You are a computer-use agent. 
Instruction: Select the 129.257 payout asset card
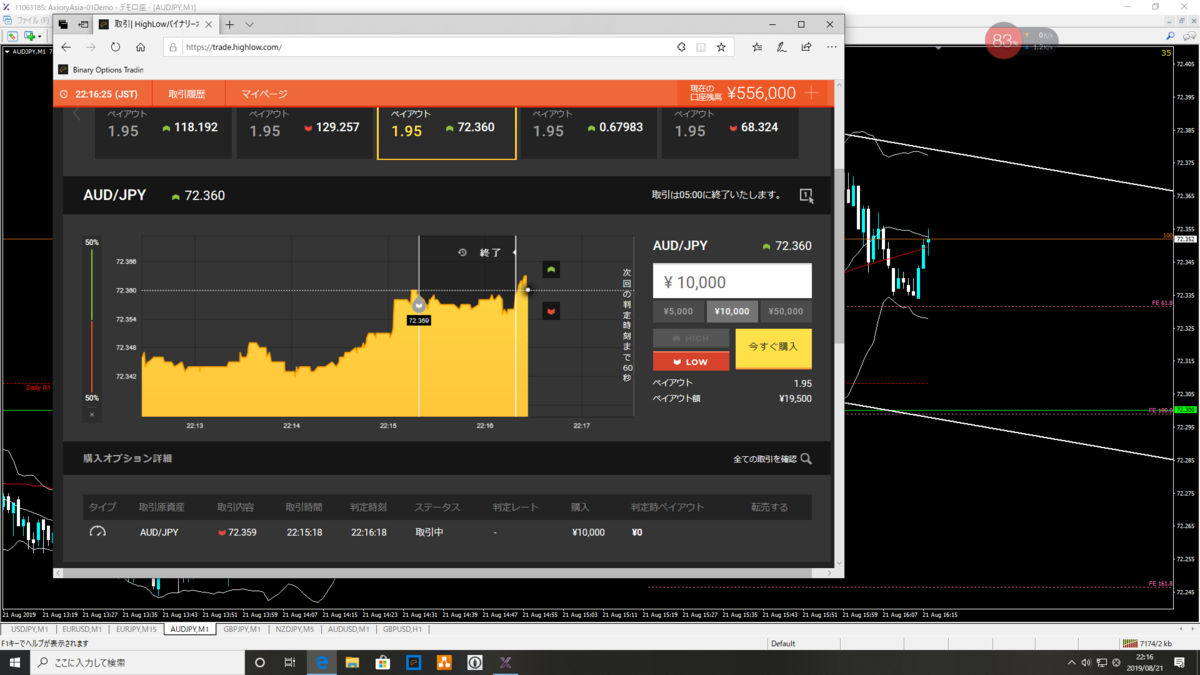coord(306,132)
